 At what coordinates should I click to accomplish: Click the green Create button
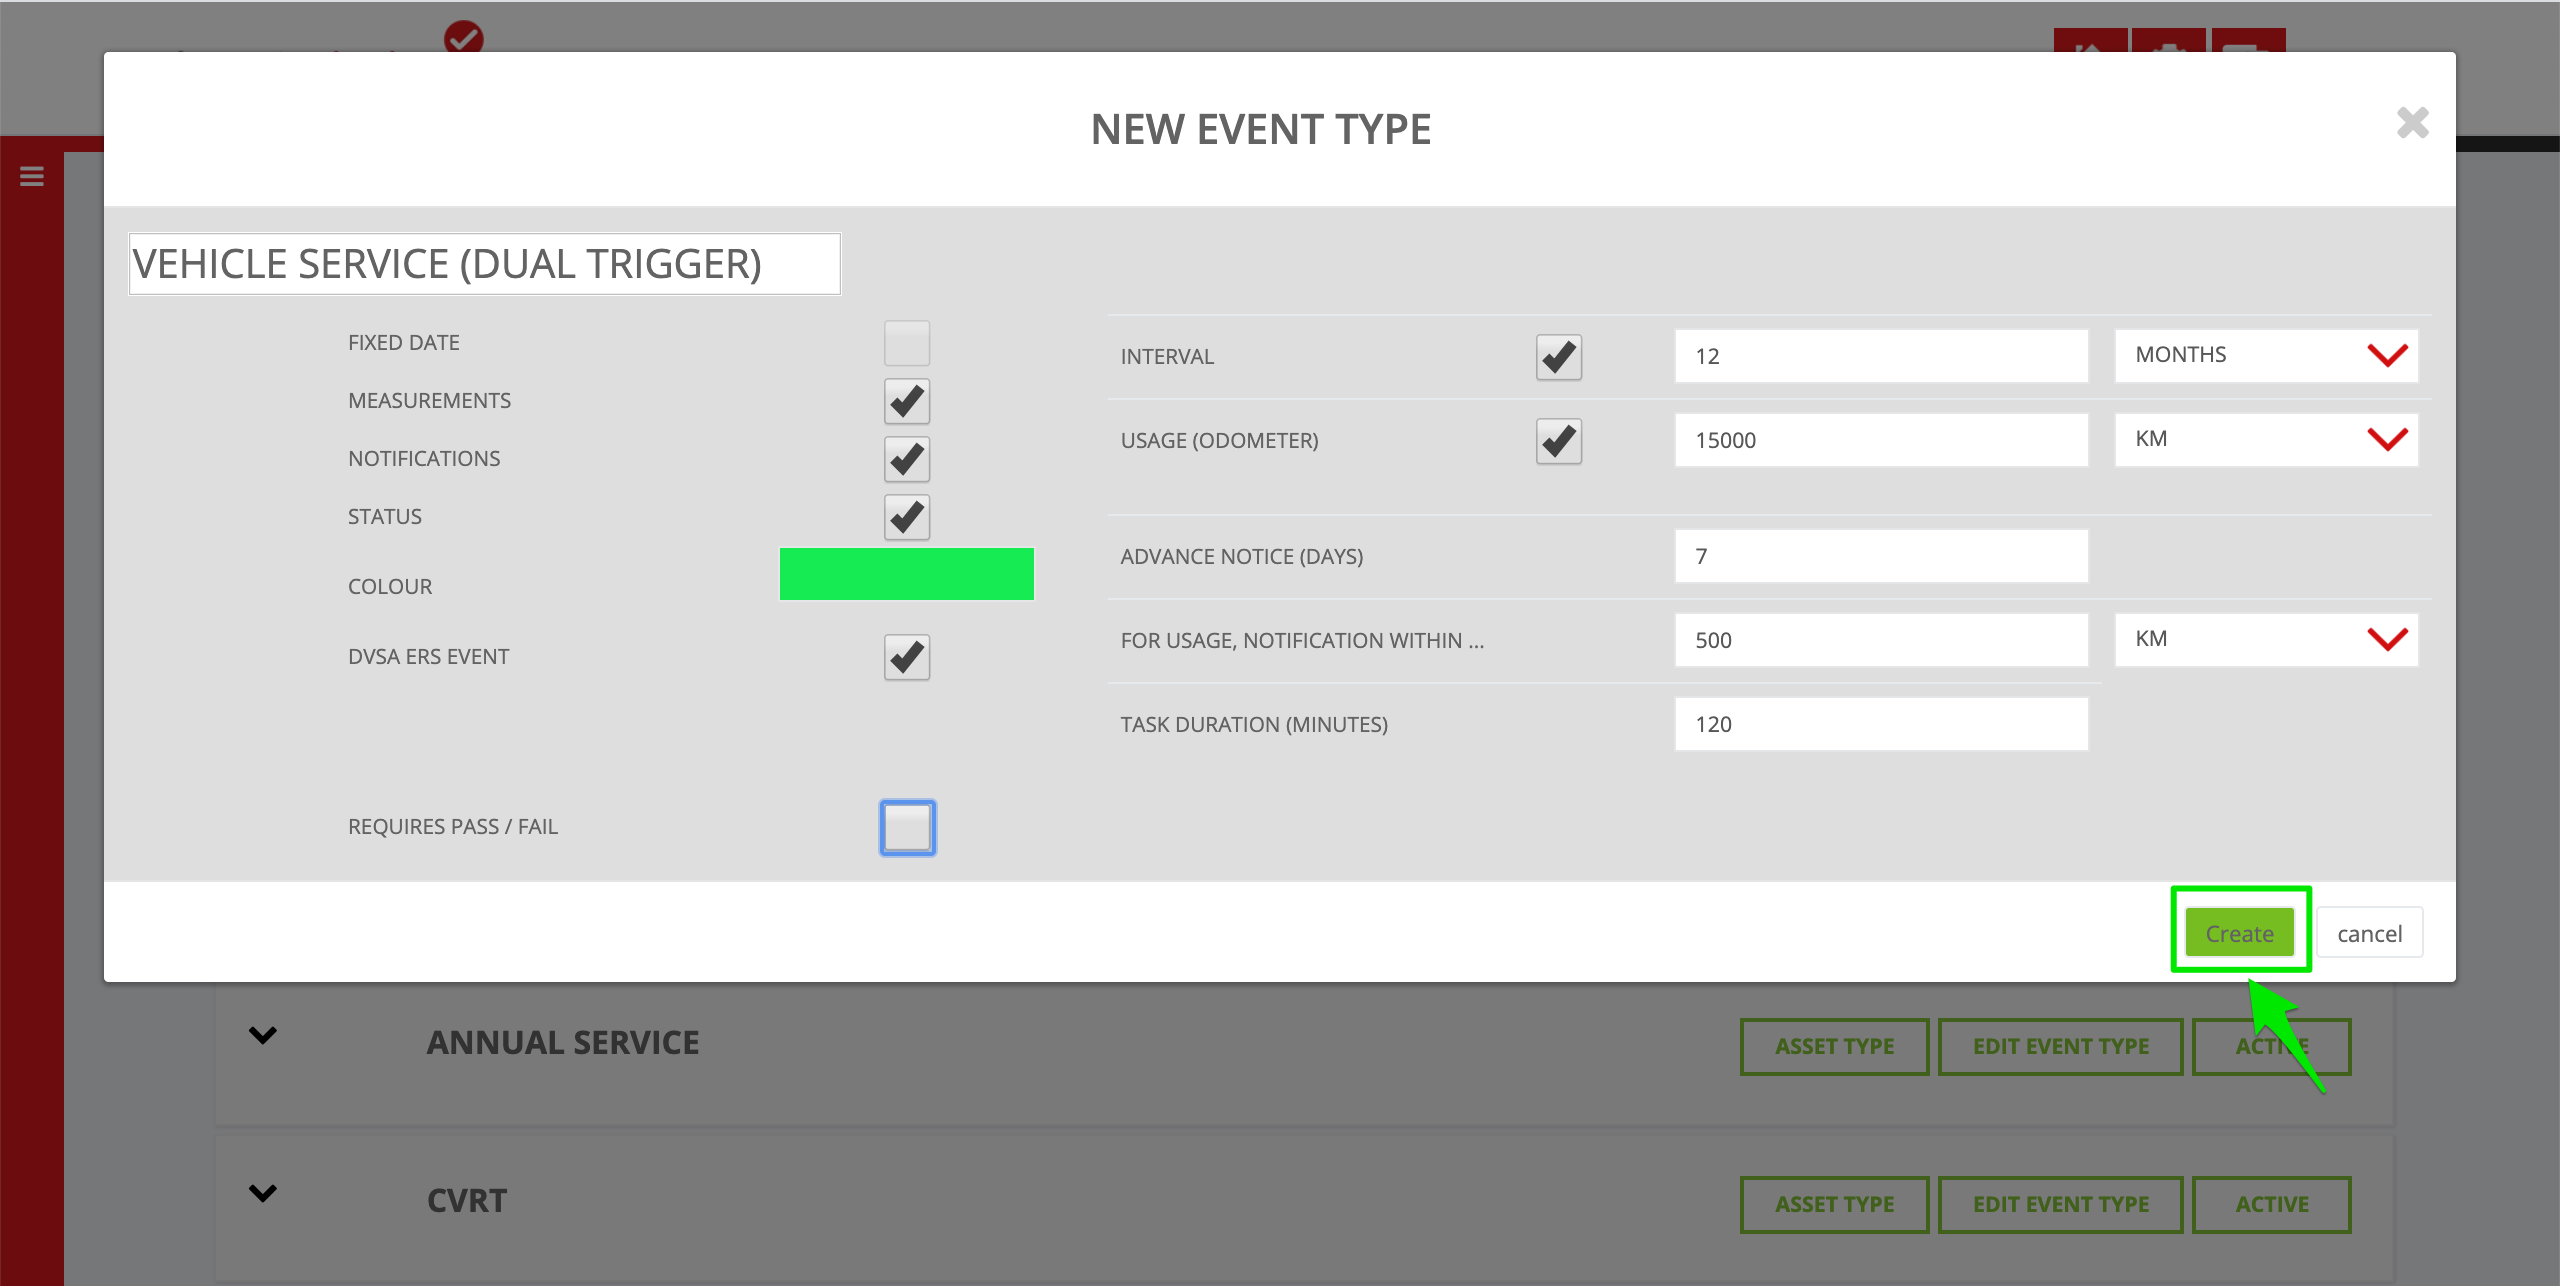(x=2240, y=933)
